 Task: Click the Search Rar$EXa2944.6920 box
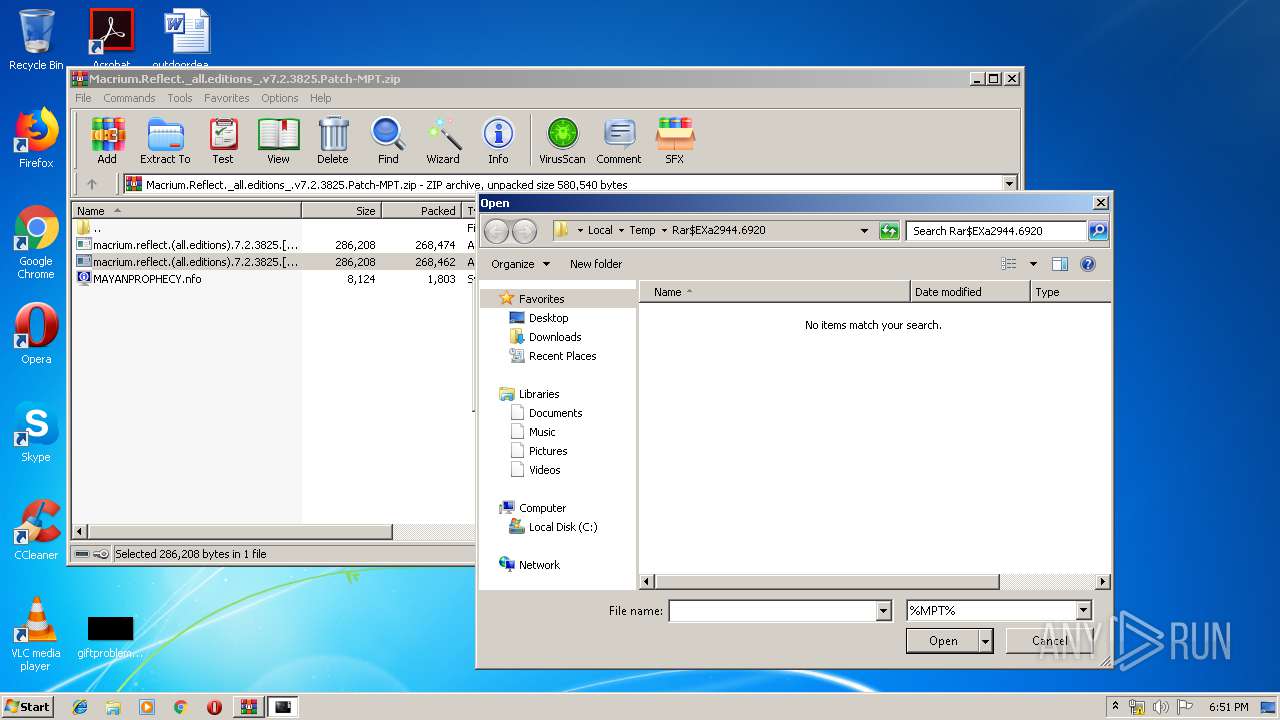(996, 230)
